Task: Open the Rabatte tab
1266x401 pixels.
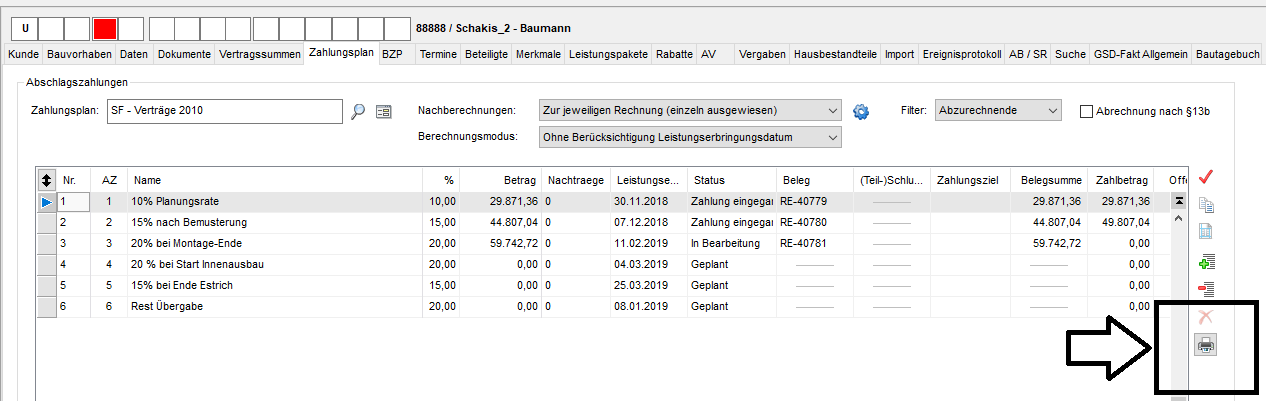Action: point(674,54)
